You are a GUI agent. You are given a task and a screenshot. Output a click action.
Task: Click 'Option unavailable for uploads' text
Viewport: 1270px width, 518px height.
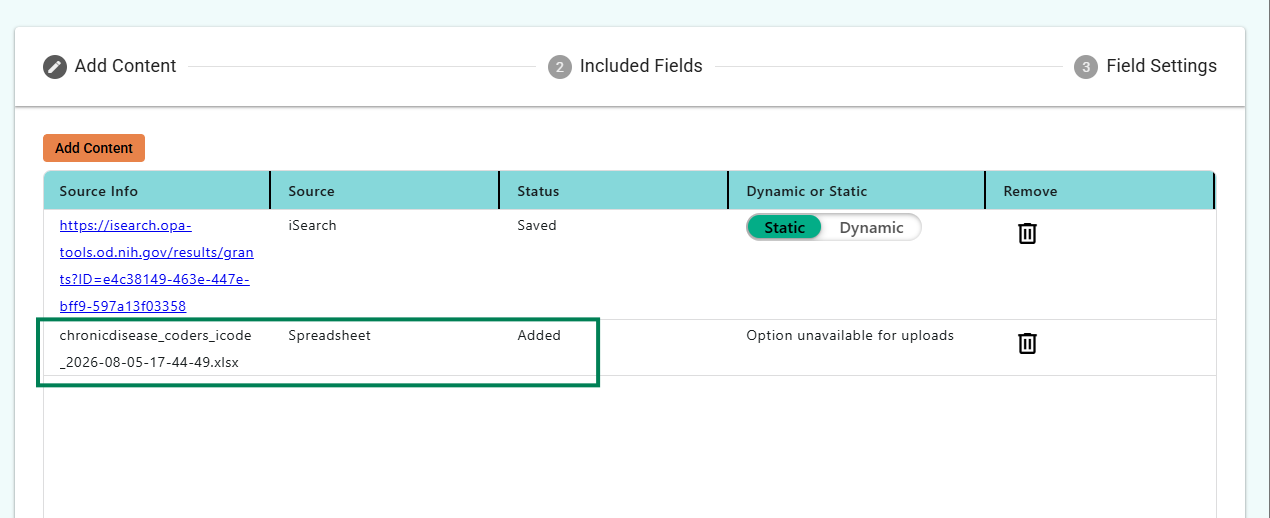tap(850, 336)
